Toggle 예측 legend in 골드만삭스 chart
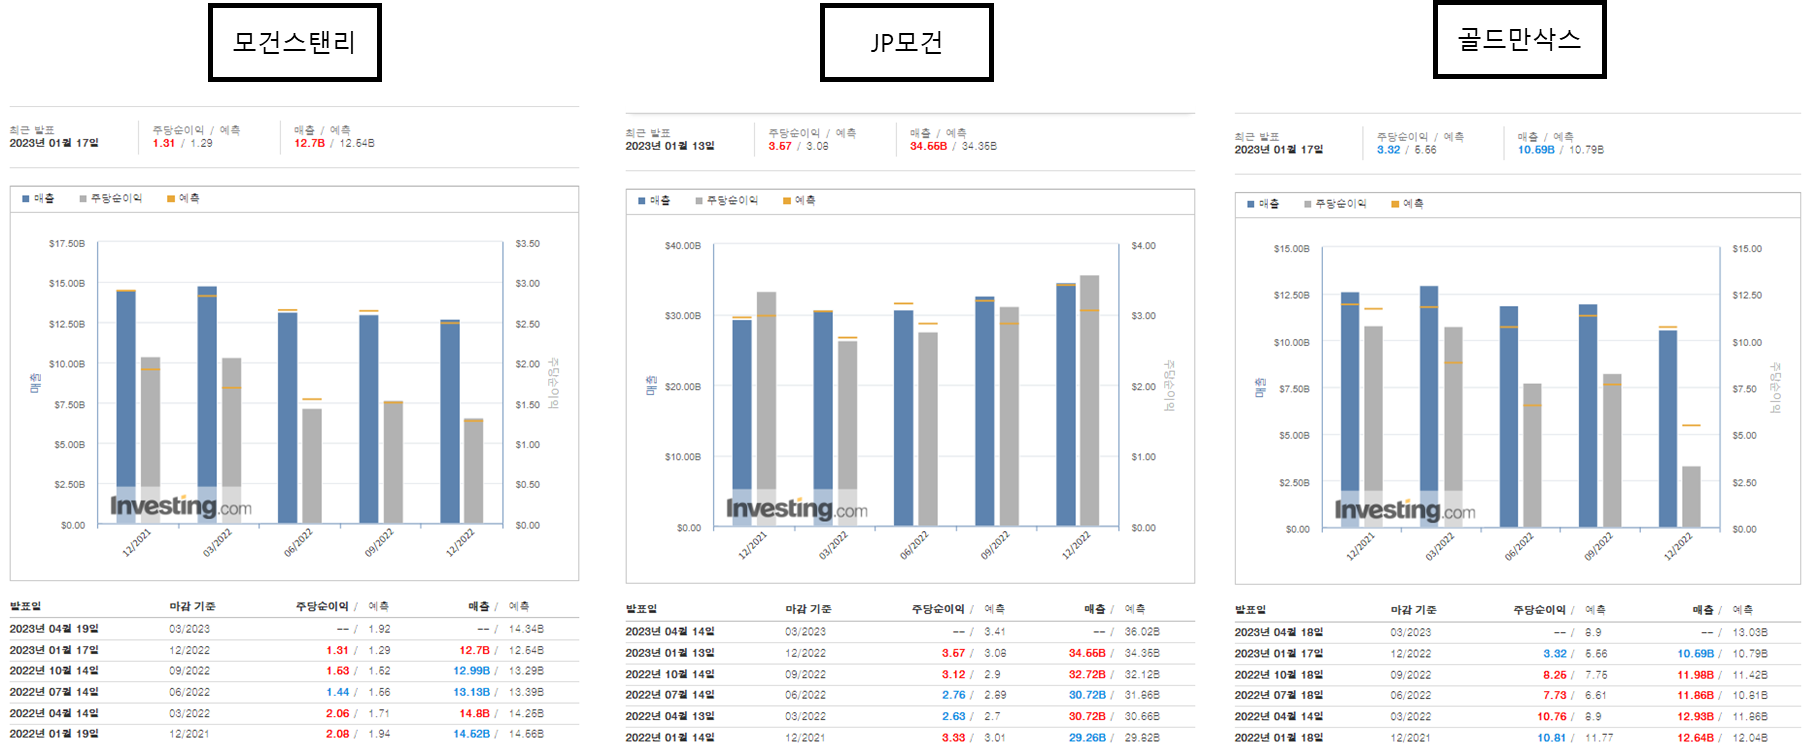This screenshot has height=756, width=1807. 1408,203
